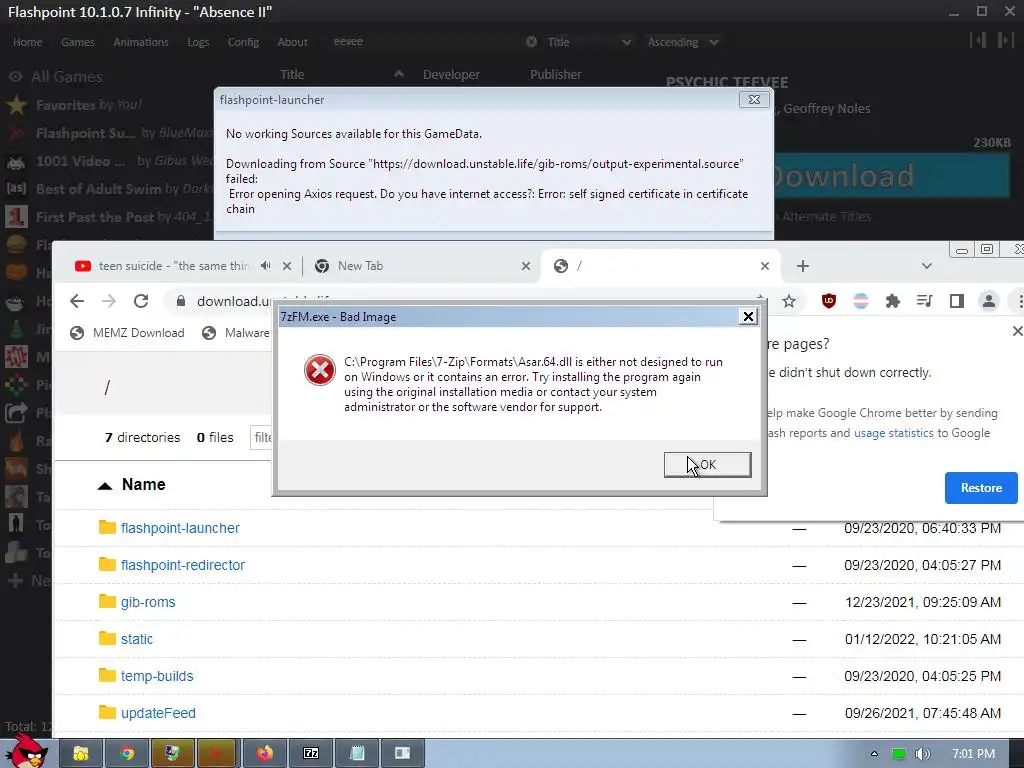Screen dimensions: 1024x768
Task: Close the active slash tab in Chrome
Action: (x=765, y=266)
